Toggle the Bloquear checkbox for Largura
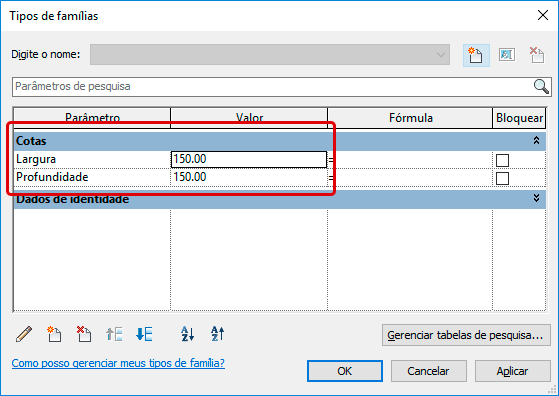 (x=502, y=160)
